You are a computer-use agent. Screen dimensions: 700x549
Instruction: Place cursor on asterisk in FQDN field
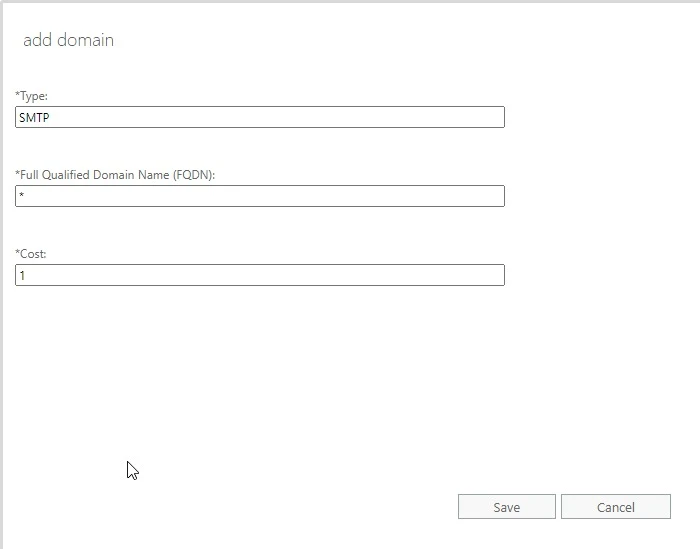point(22,196)
